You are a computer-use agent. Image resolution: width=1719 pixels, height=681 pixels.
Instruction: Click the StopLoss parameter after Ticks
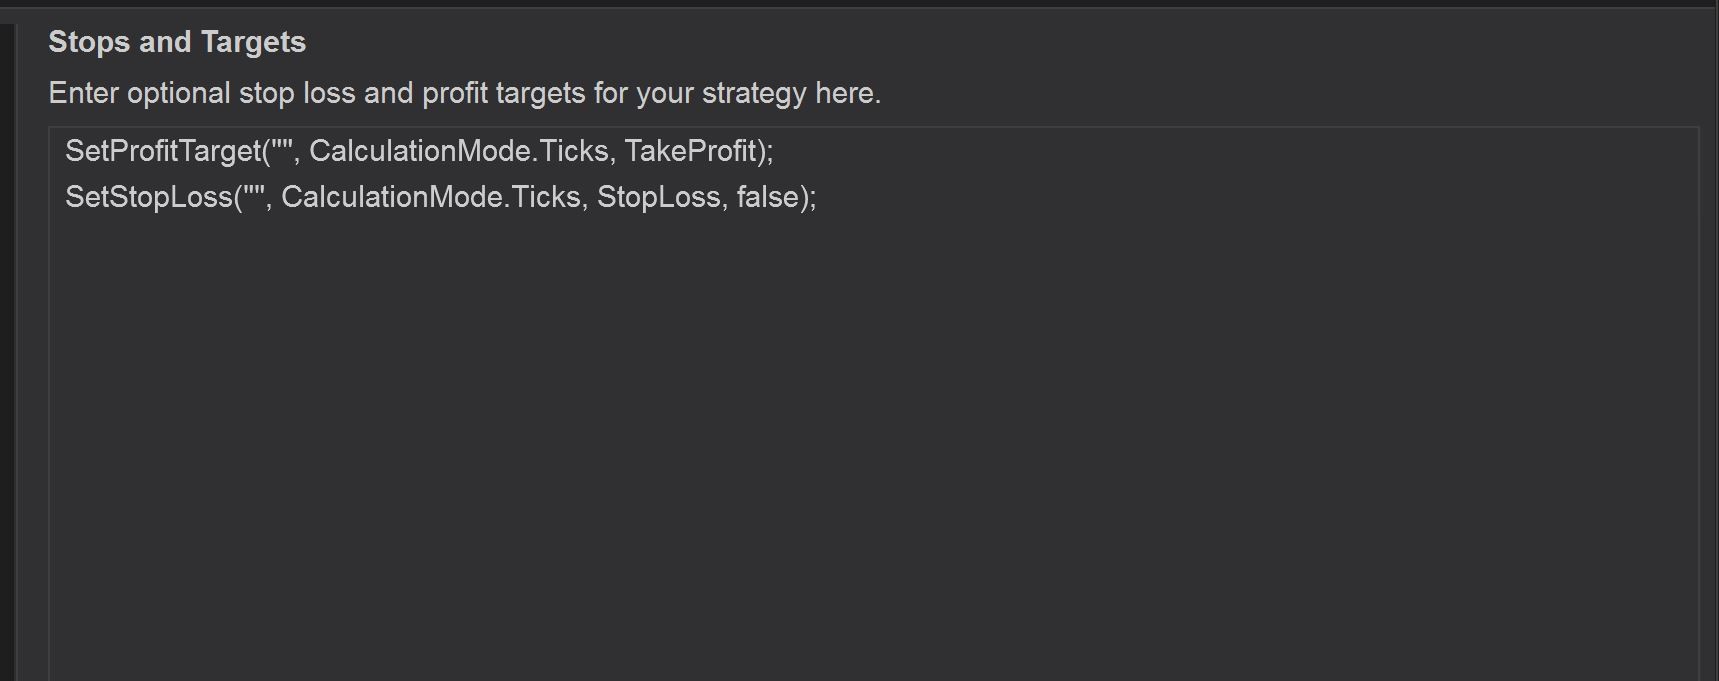(657, 197)
